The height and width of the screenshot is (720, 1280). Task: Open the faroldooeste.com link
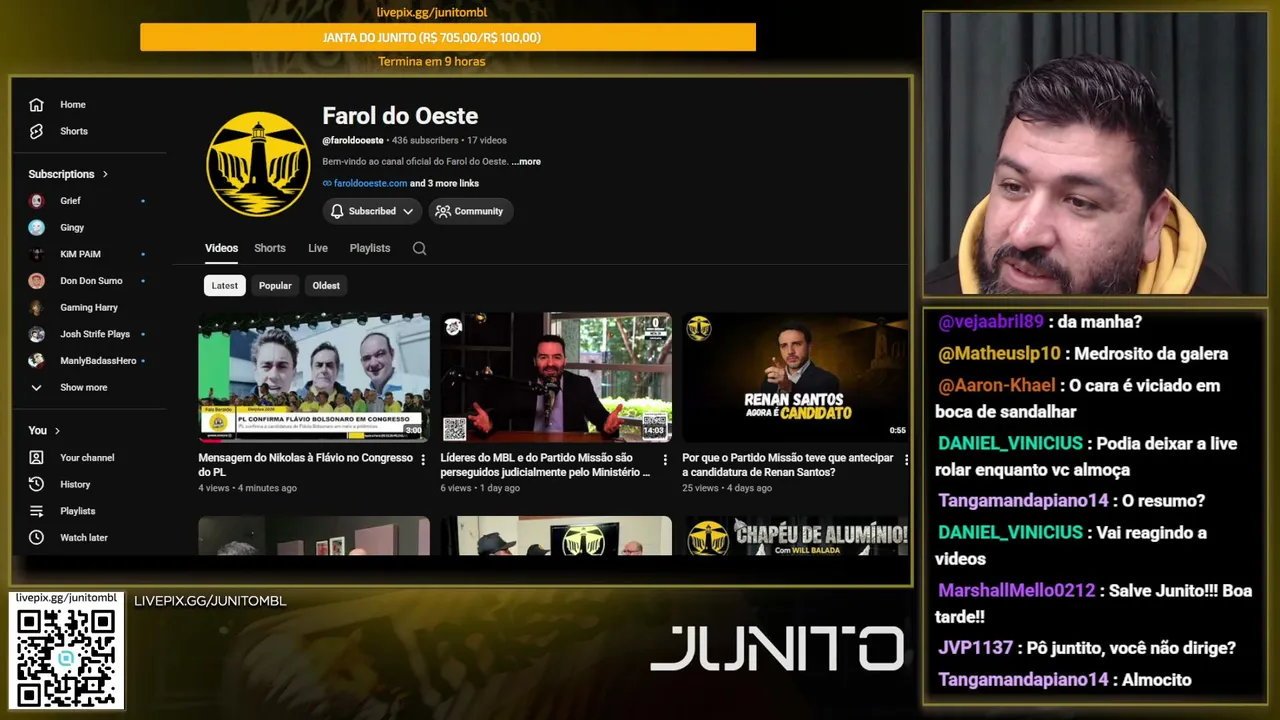(x=370, y=184)
